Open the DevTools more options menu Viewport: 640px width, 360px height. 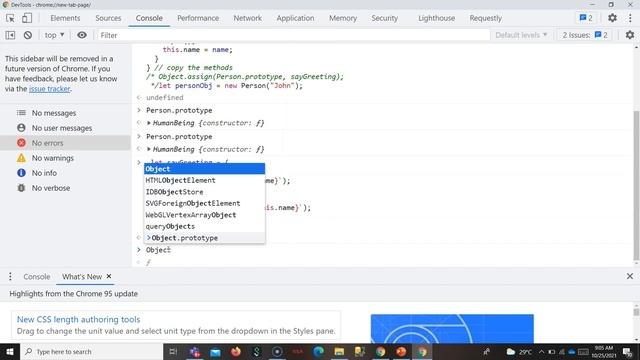pyautogui.click(x=630, y=18)
